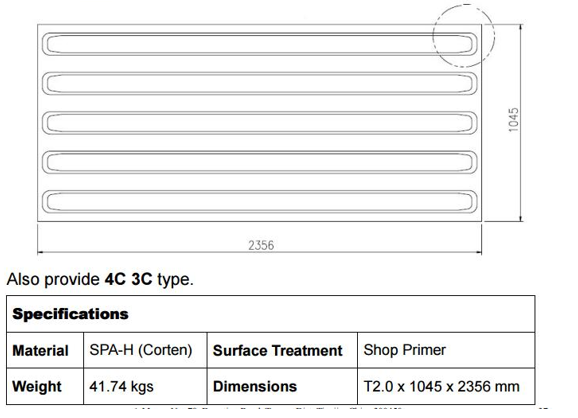Select the top corrugation rib in drawing

(260, 44)
